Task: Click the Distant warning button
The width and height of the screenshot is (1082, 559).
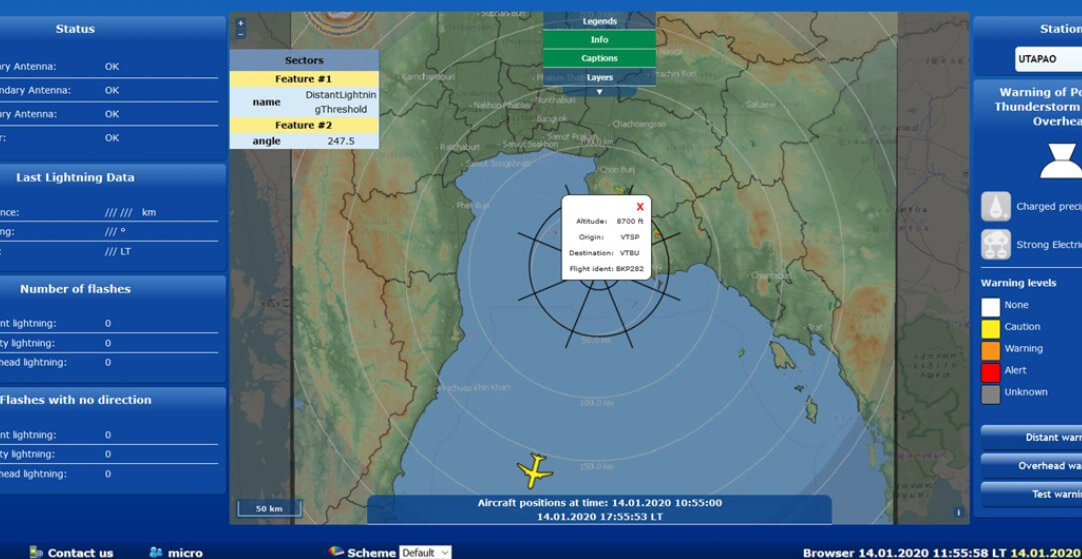Action: [1031, 438]
